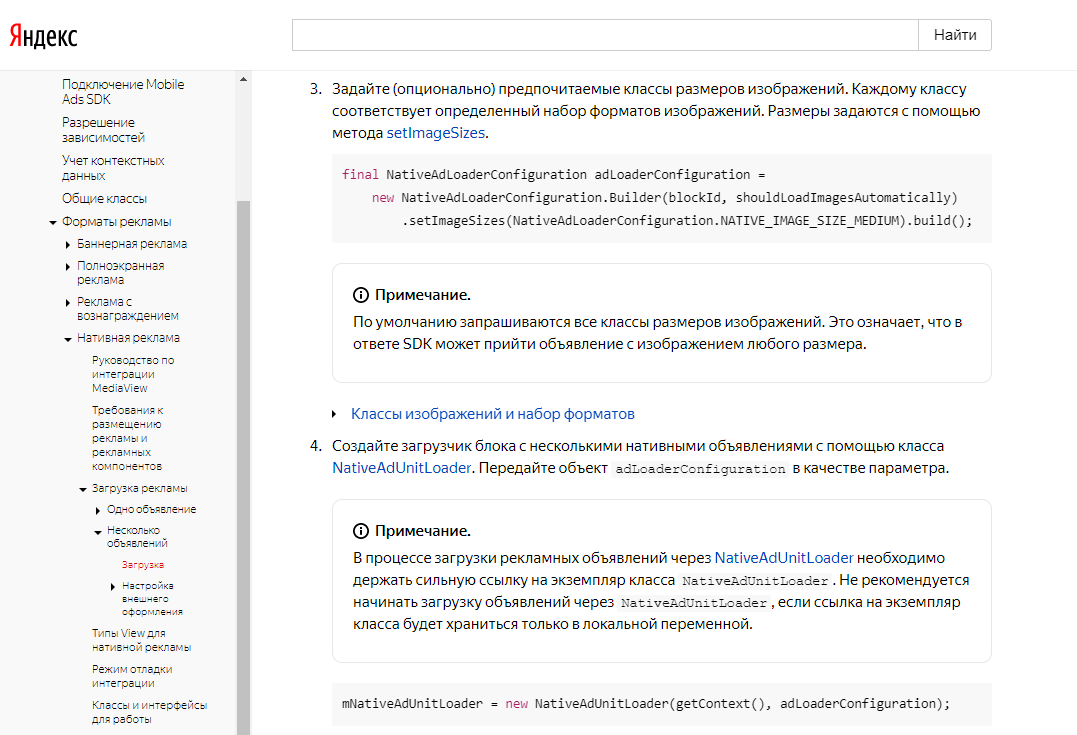Collapse the Нативная реклама arrow

(68, 339)
